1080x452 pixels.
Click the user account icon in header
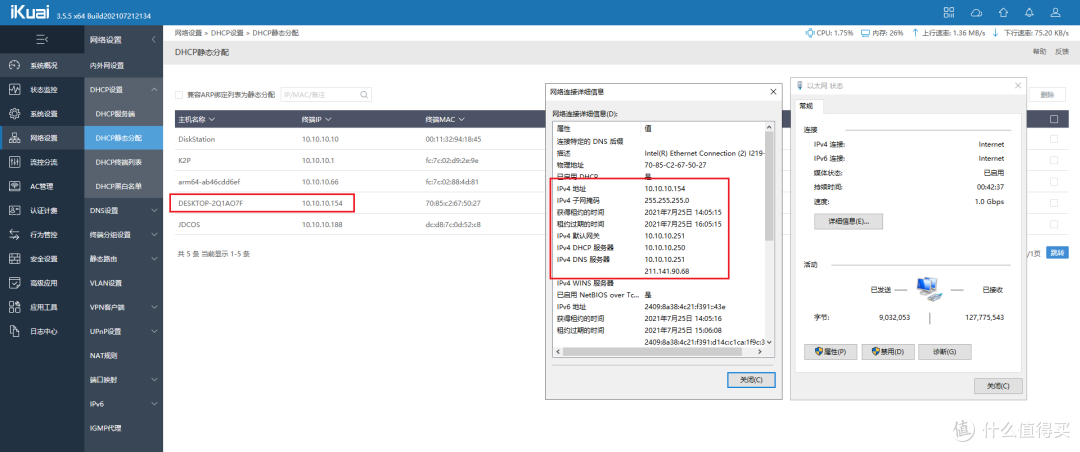(x=1057, y=12)
